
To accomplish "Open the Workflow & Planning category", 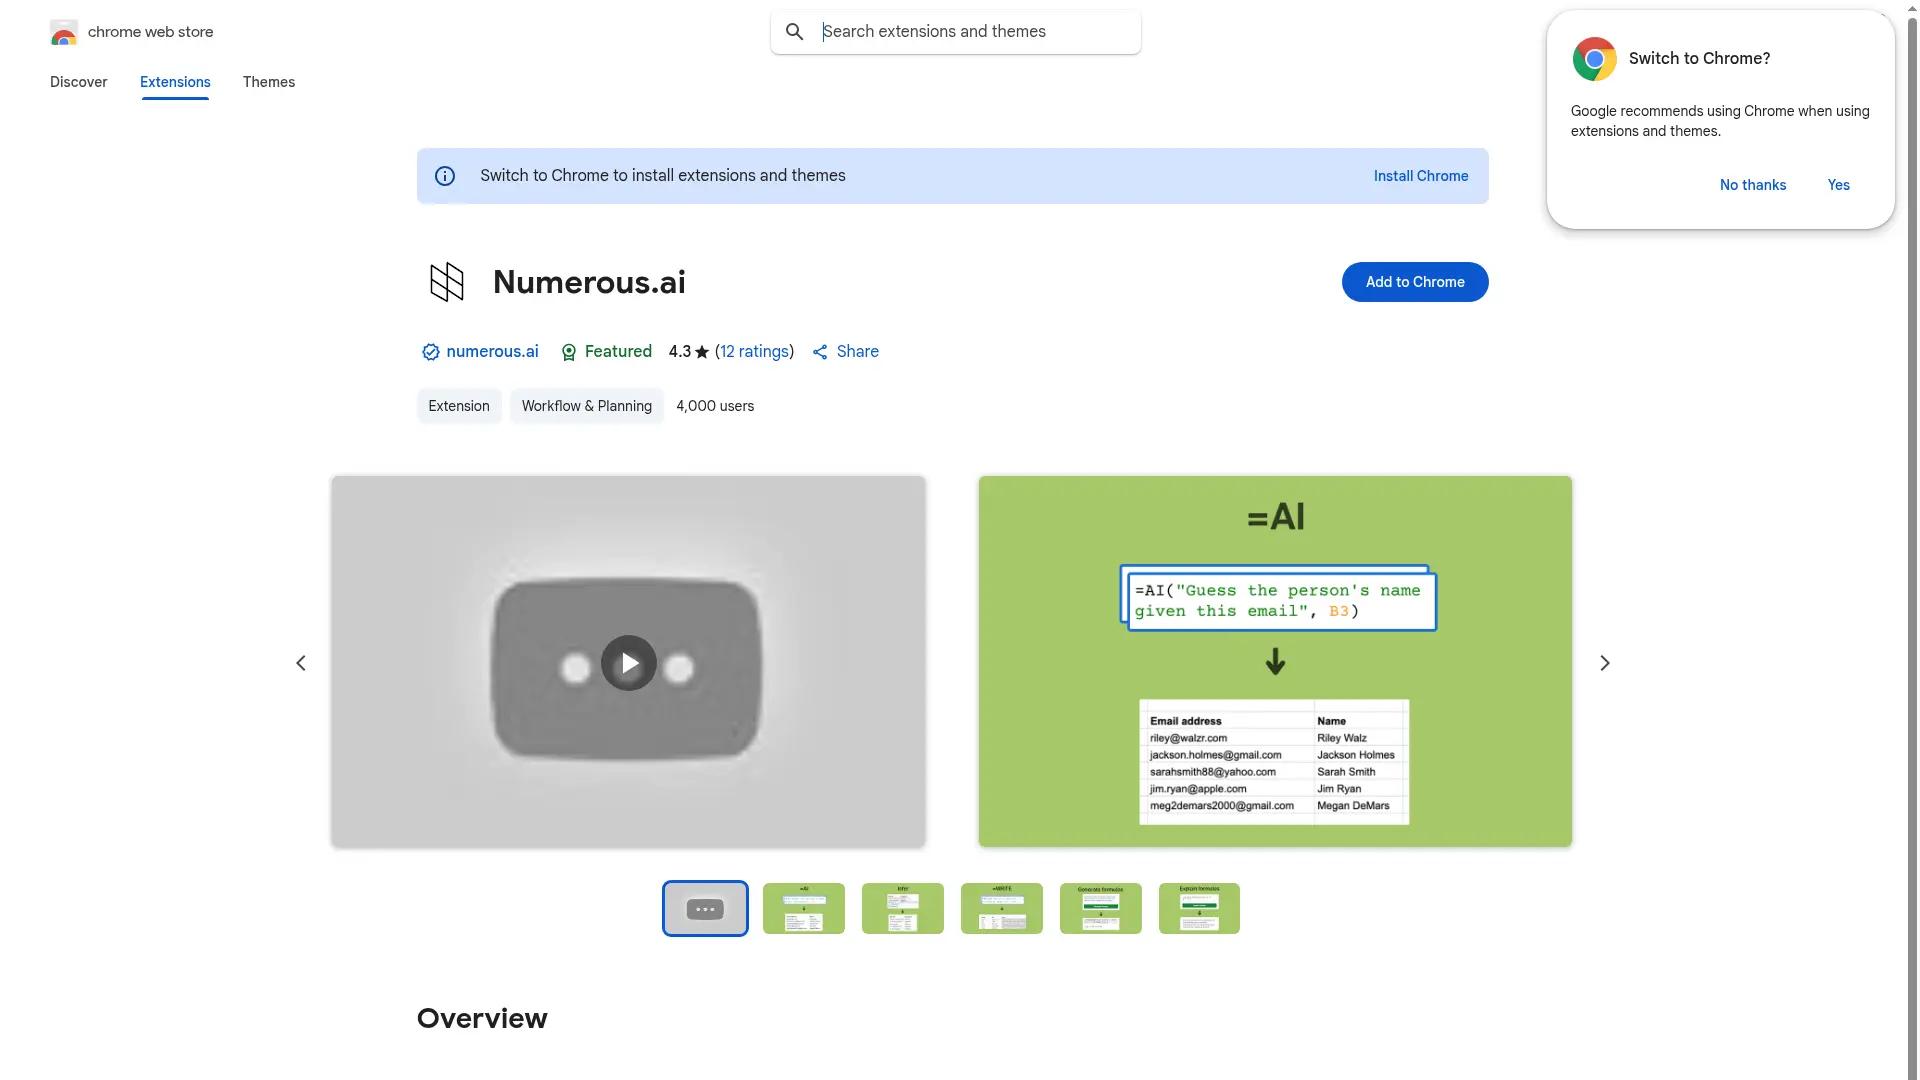I will coord(586,406).
